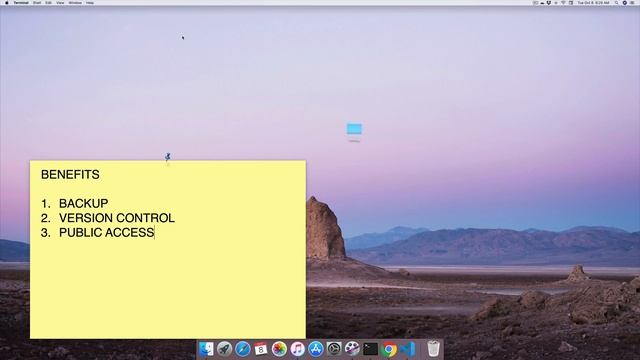Click the VERSION CONTROL line

[x=117, y=218]
